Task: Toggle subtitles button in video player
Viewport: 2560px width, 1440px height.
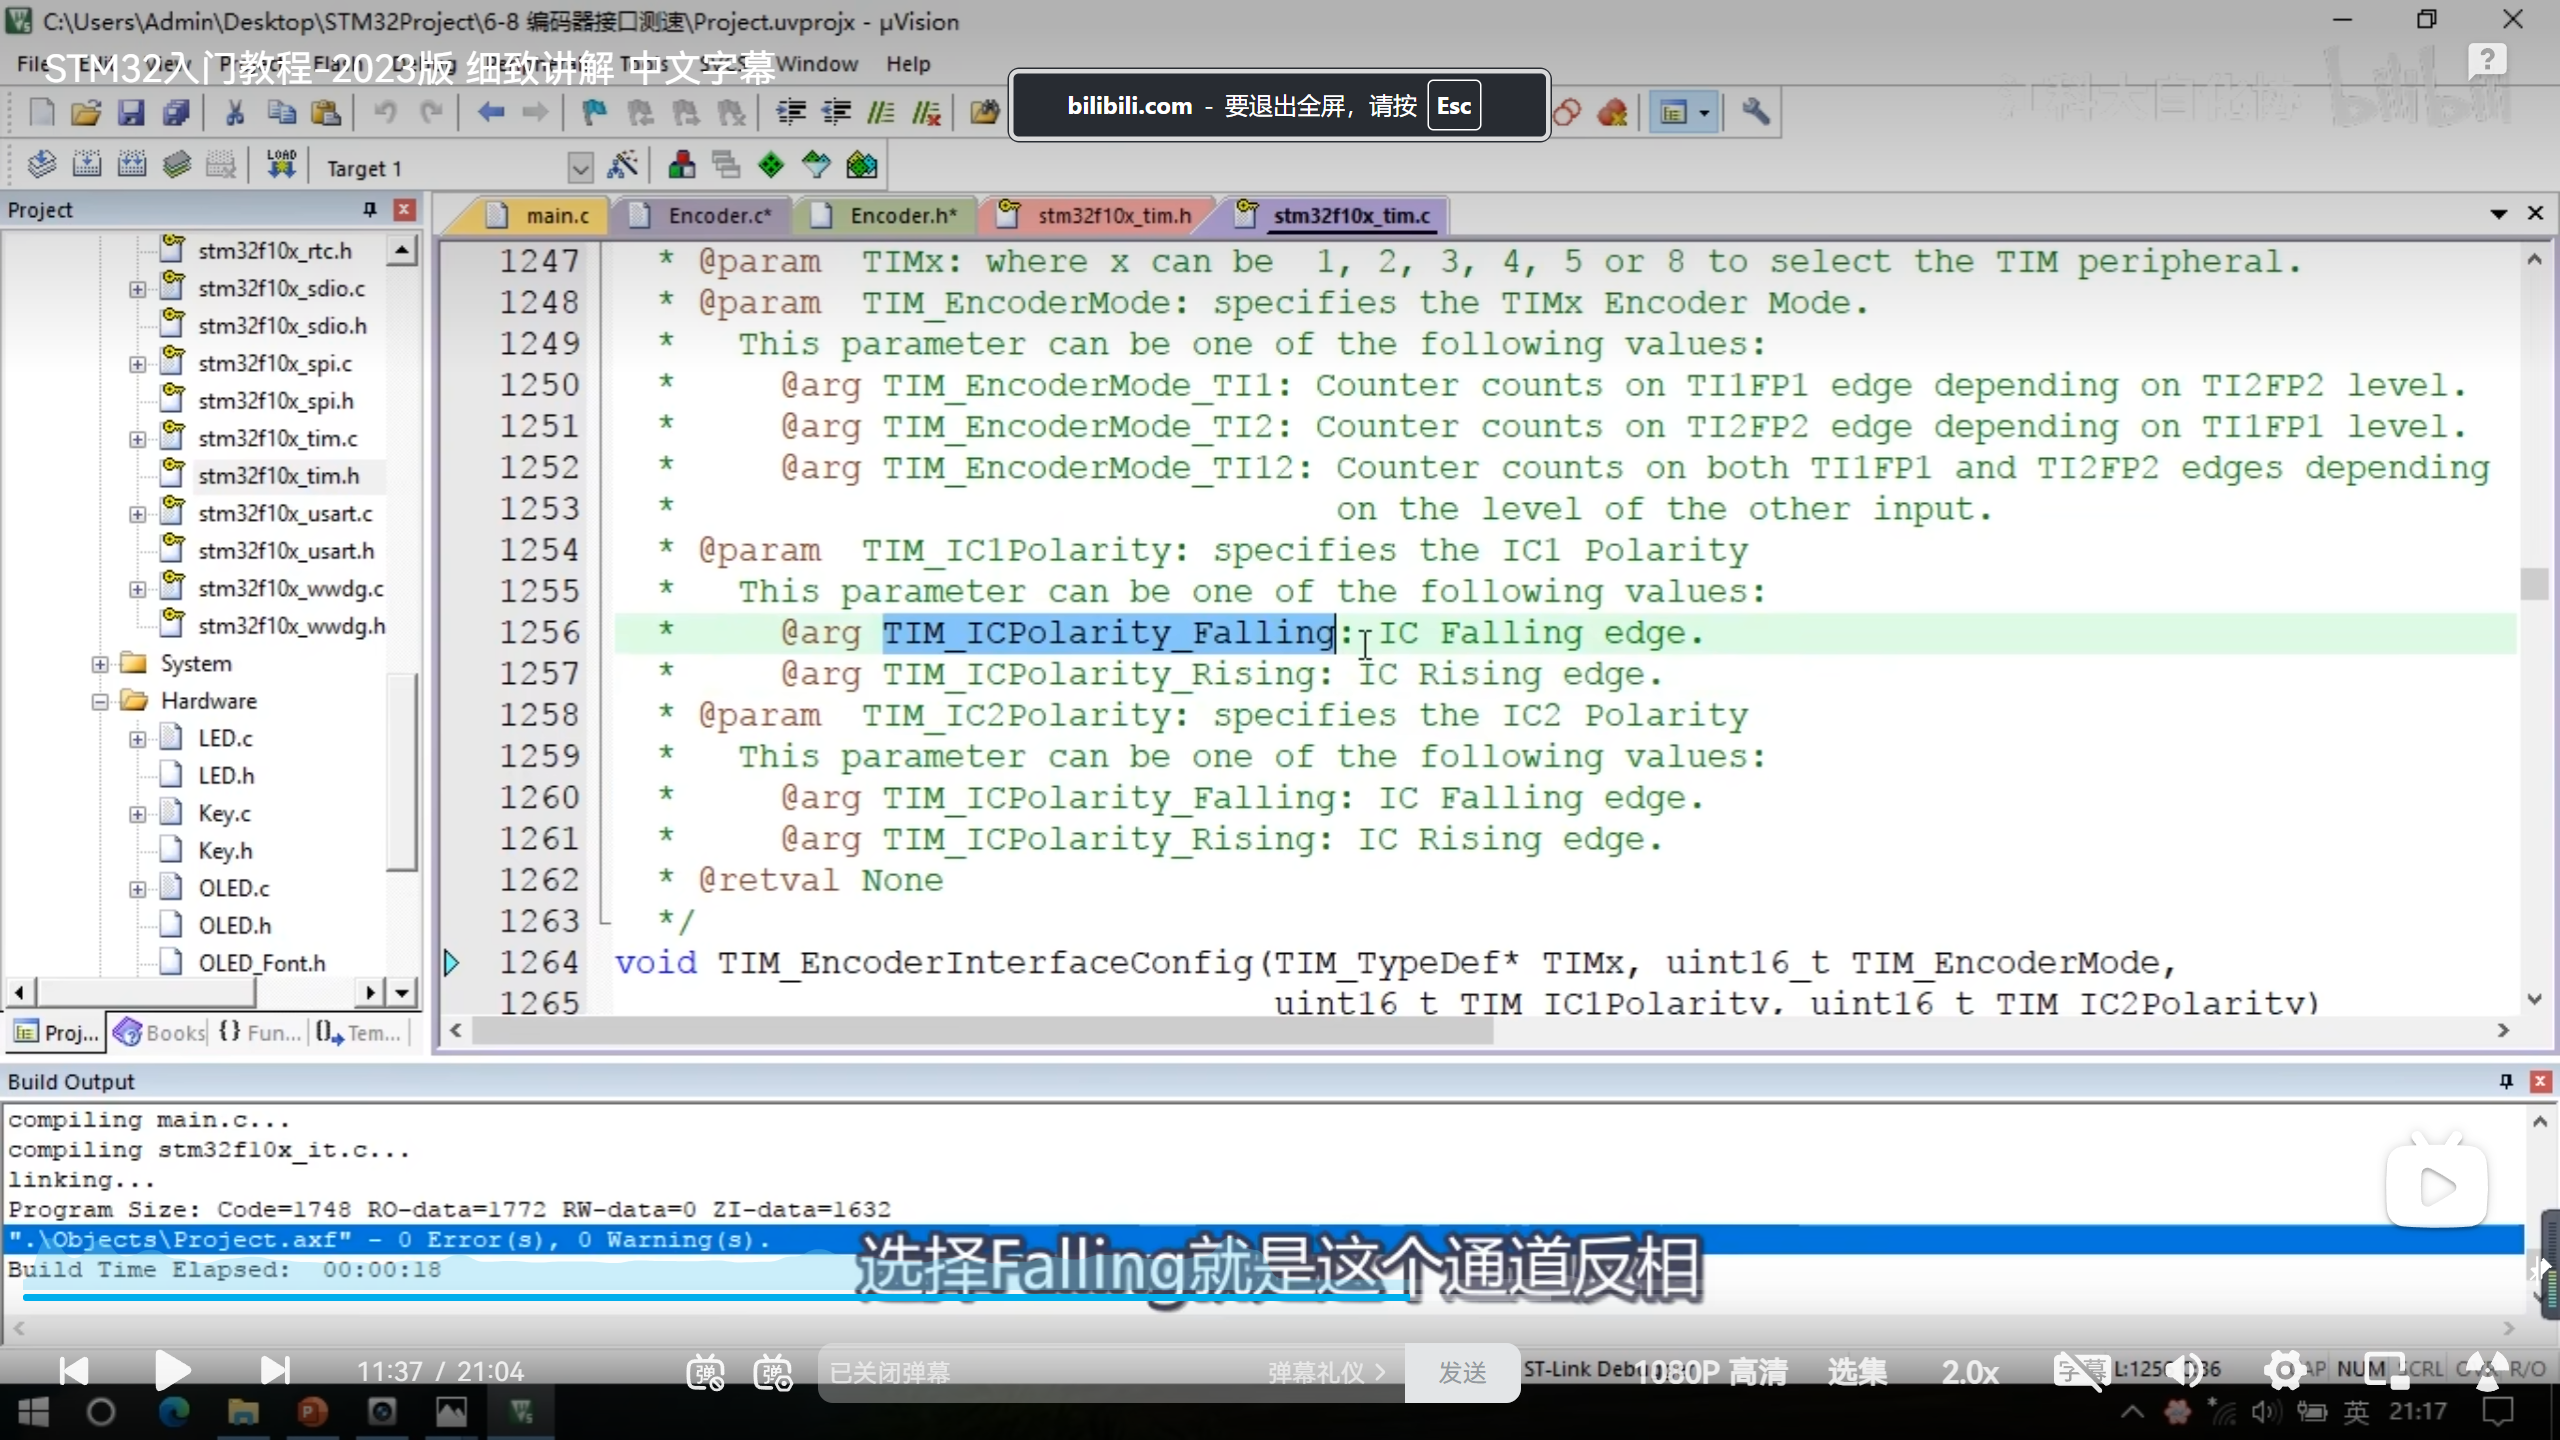Action: pyautogui.click(x=2080, y=1371)
